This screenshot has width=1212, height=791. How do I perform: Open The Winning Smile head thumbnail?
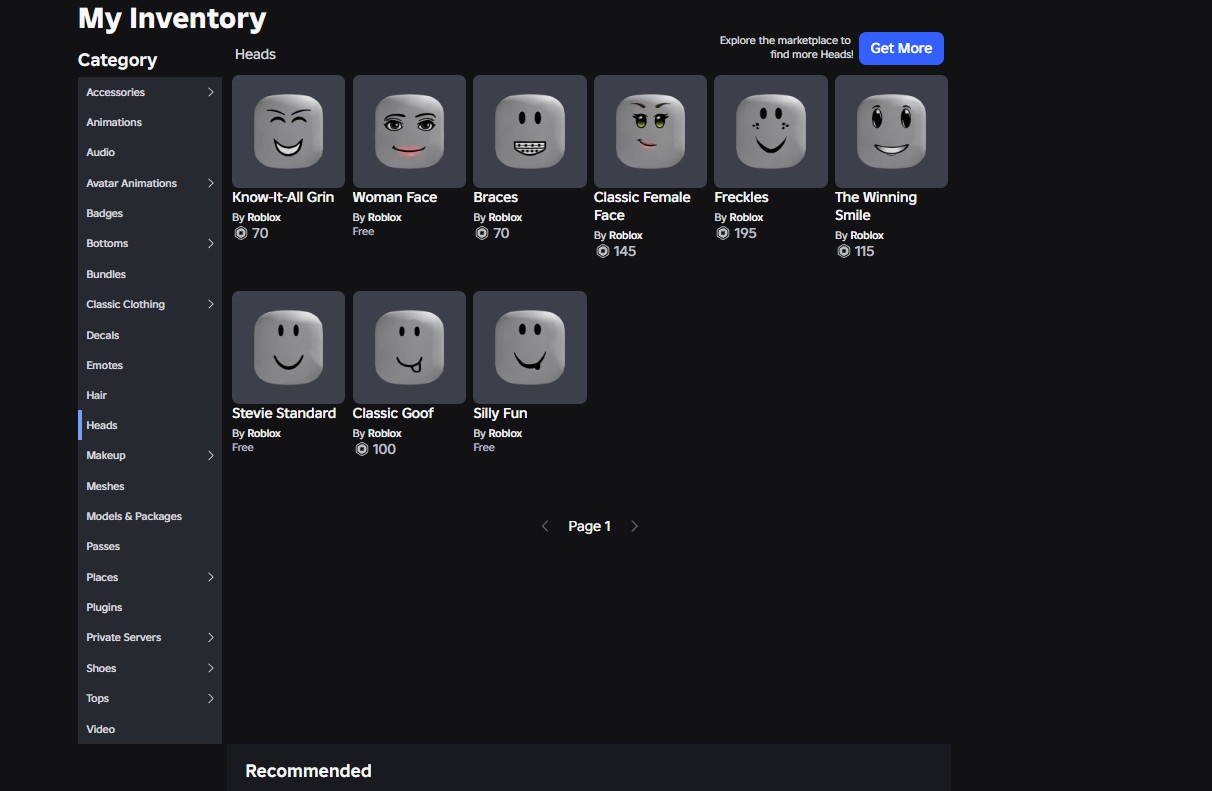point(891,131)
